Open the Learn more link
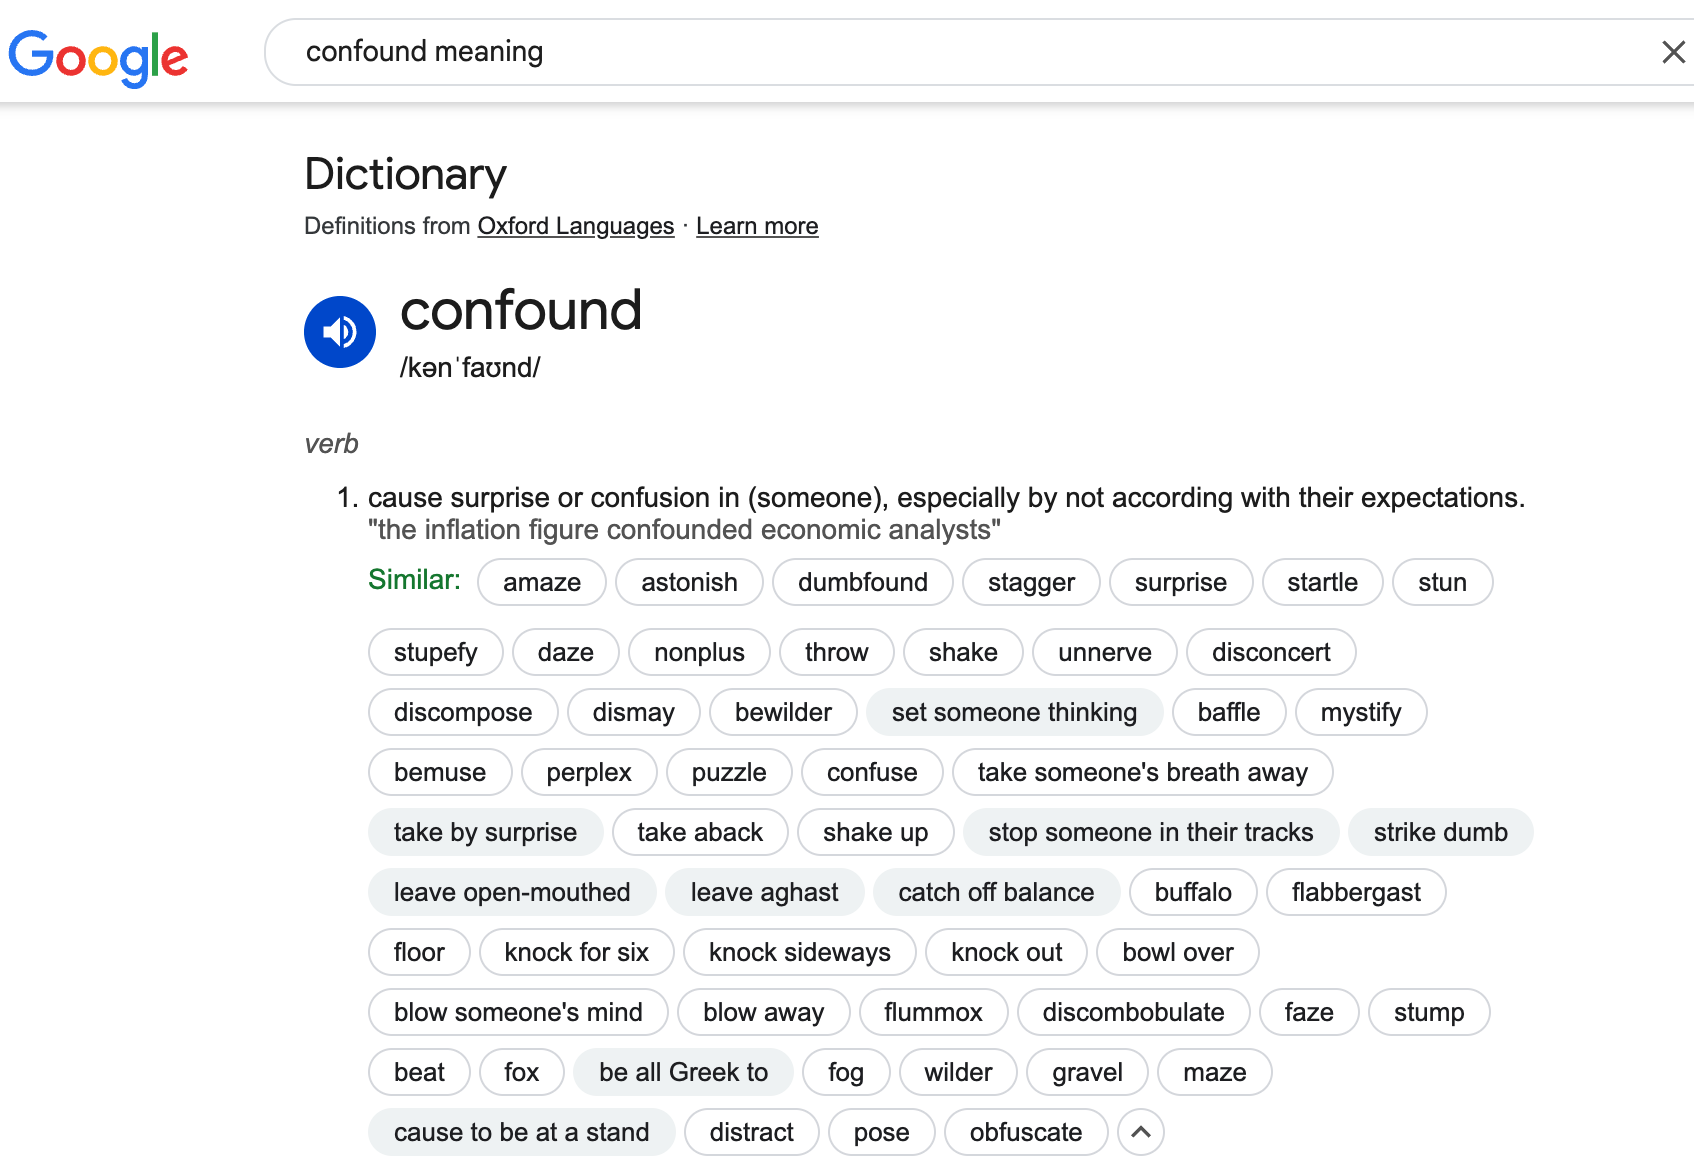Screen dimensions: 1694x1160 [757, 226]
